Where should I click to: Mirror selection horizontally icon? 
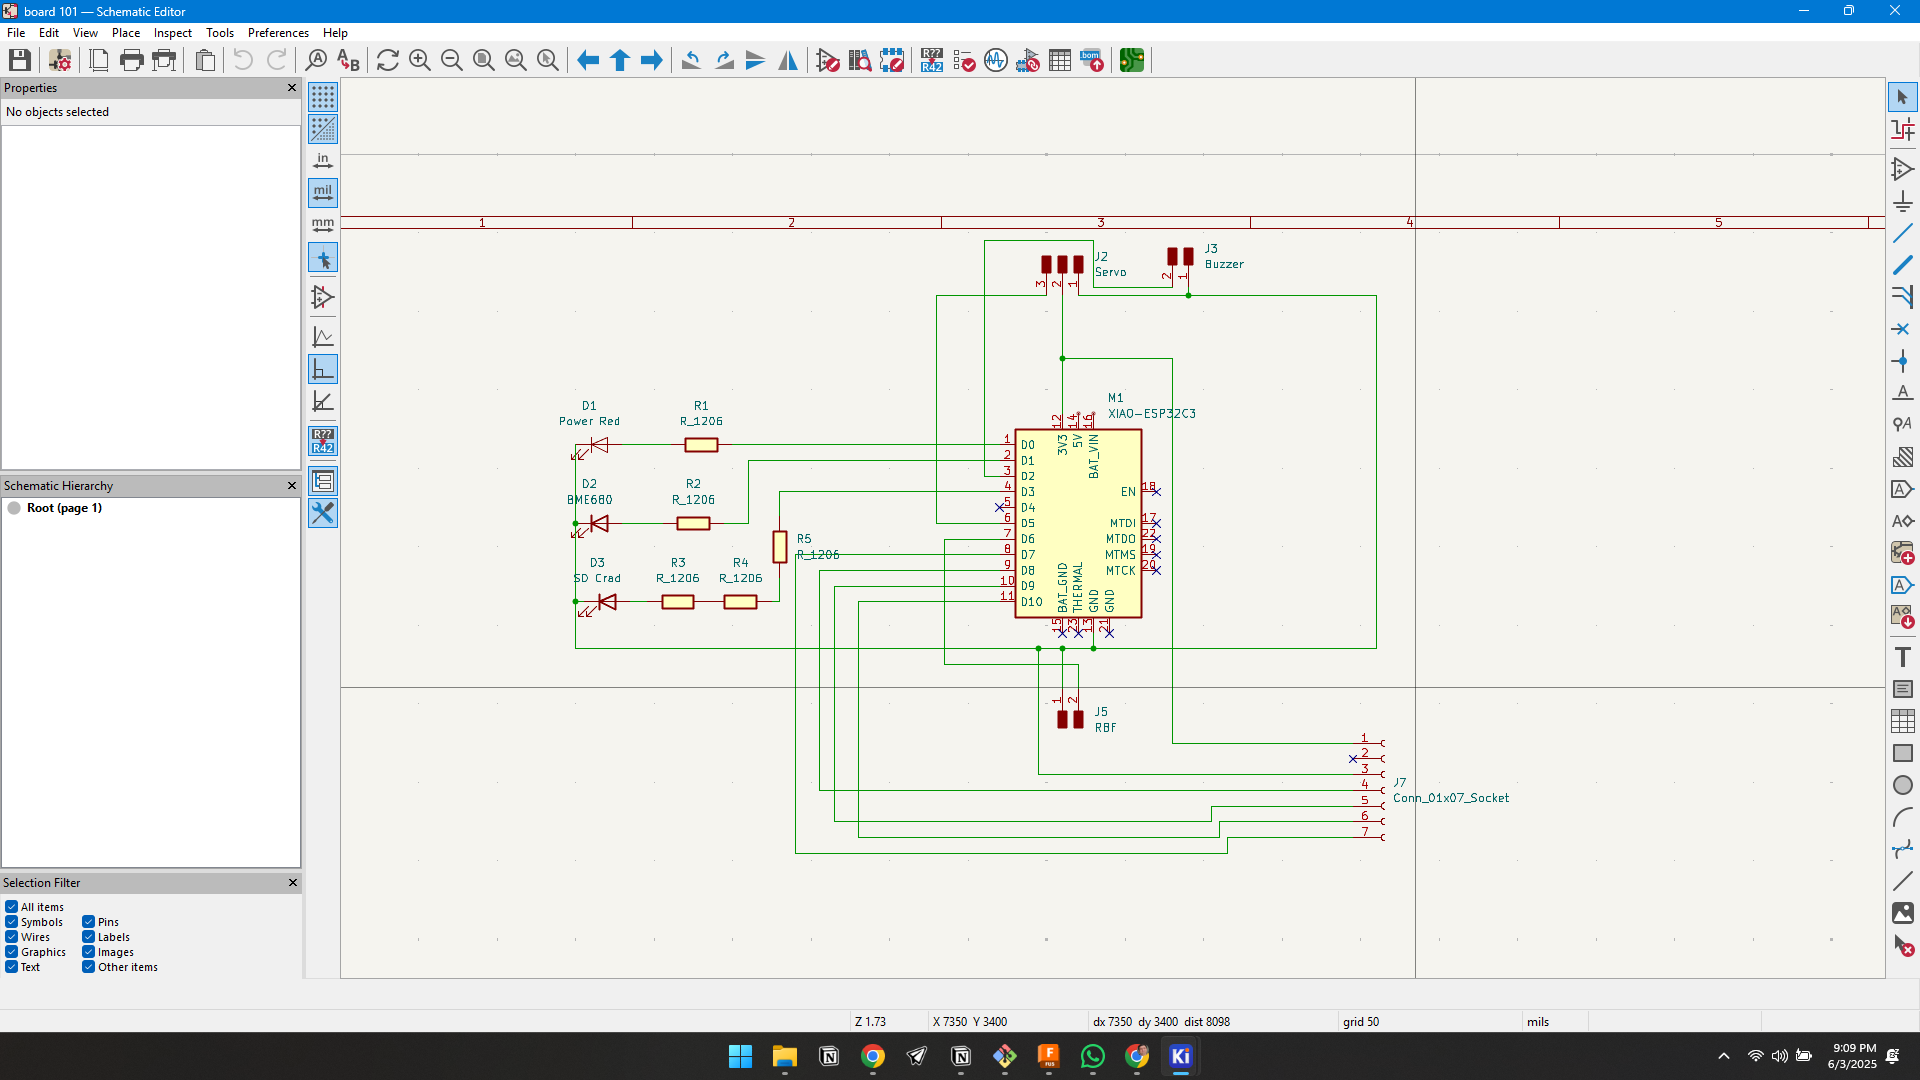coord(788,61)
